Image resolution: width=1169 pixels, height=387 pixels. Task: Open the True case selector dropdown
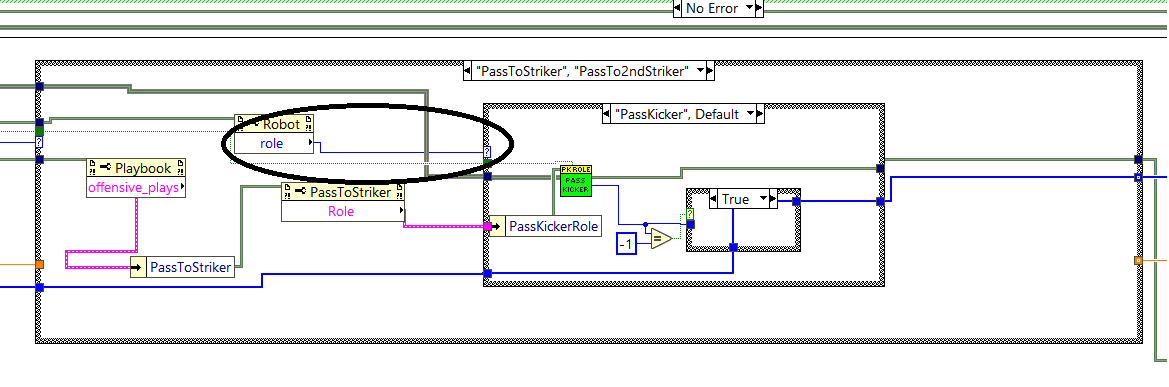click(x=763, y=199)
